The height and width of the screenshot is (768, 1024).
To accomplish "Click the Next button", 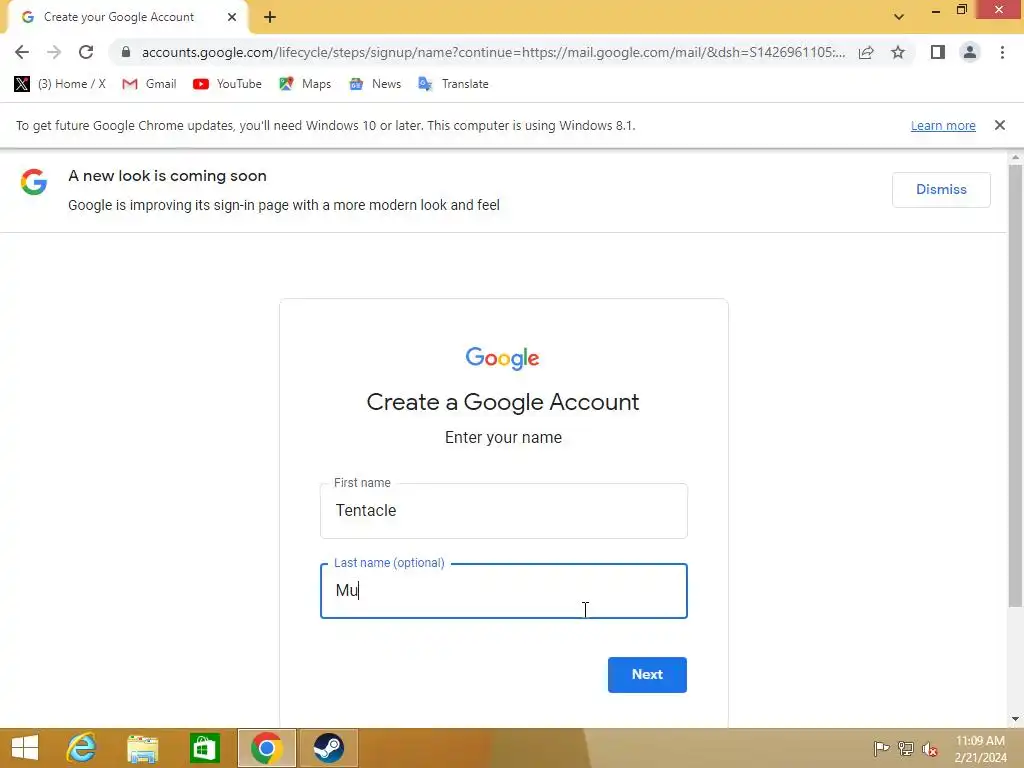I will coord(647,675).
